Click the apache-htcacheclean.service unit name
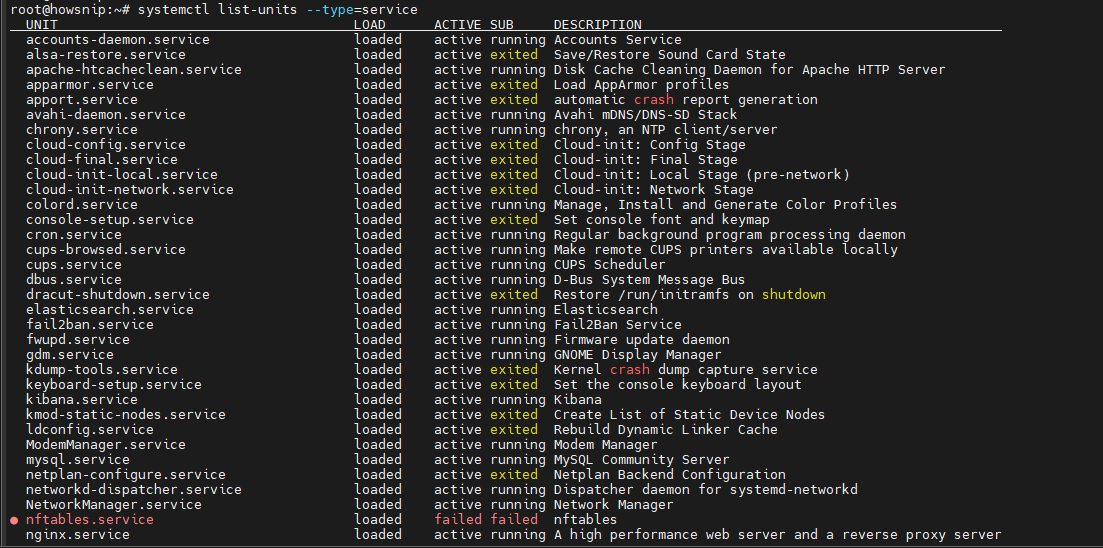 (x=134, y=70)
